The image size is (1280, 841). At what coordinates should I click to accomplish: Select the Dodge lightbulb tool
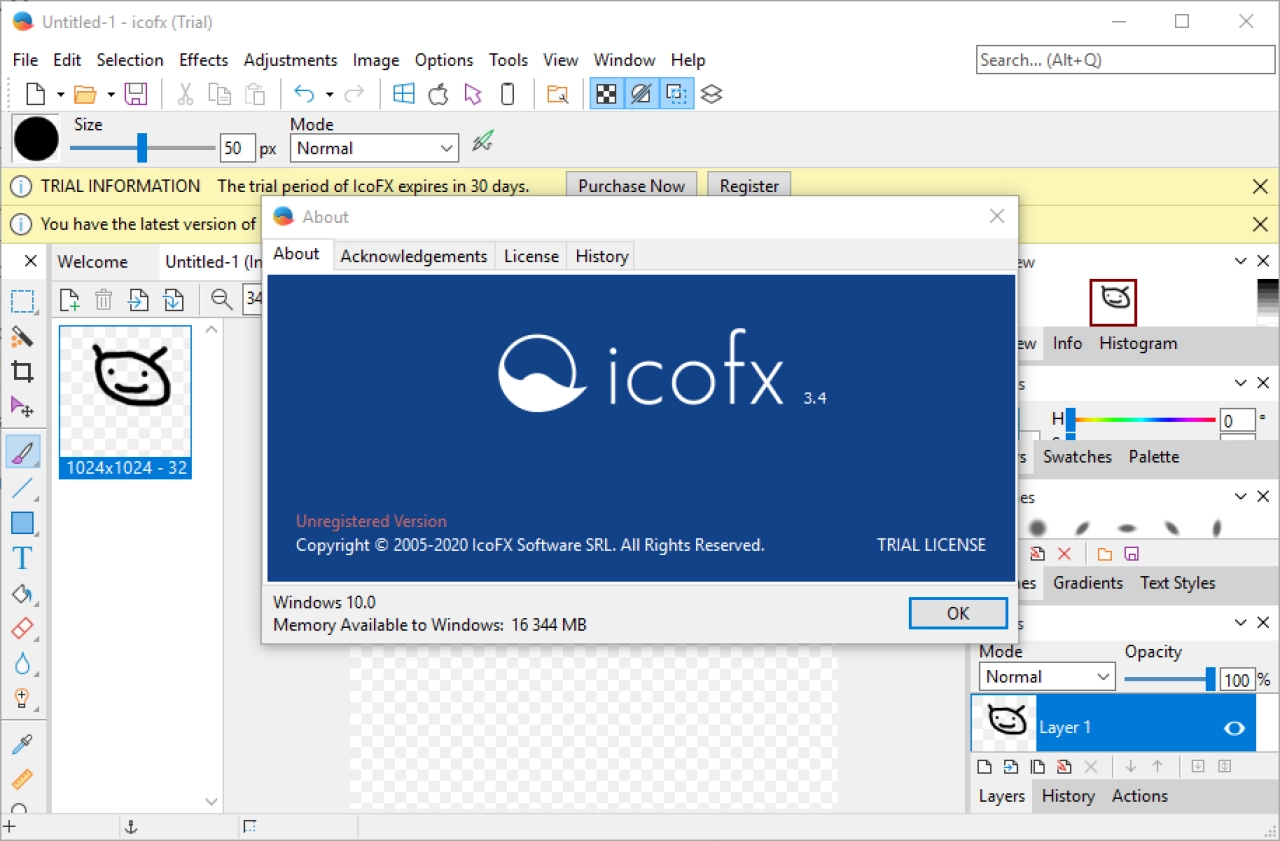pyautogui.click(x=22, y=699)
